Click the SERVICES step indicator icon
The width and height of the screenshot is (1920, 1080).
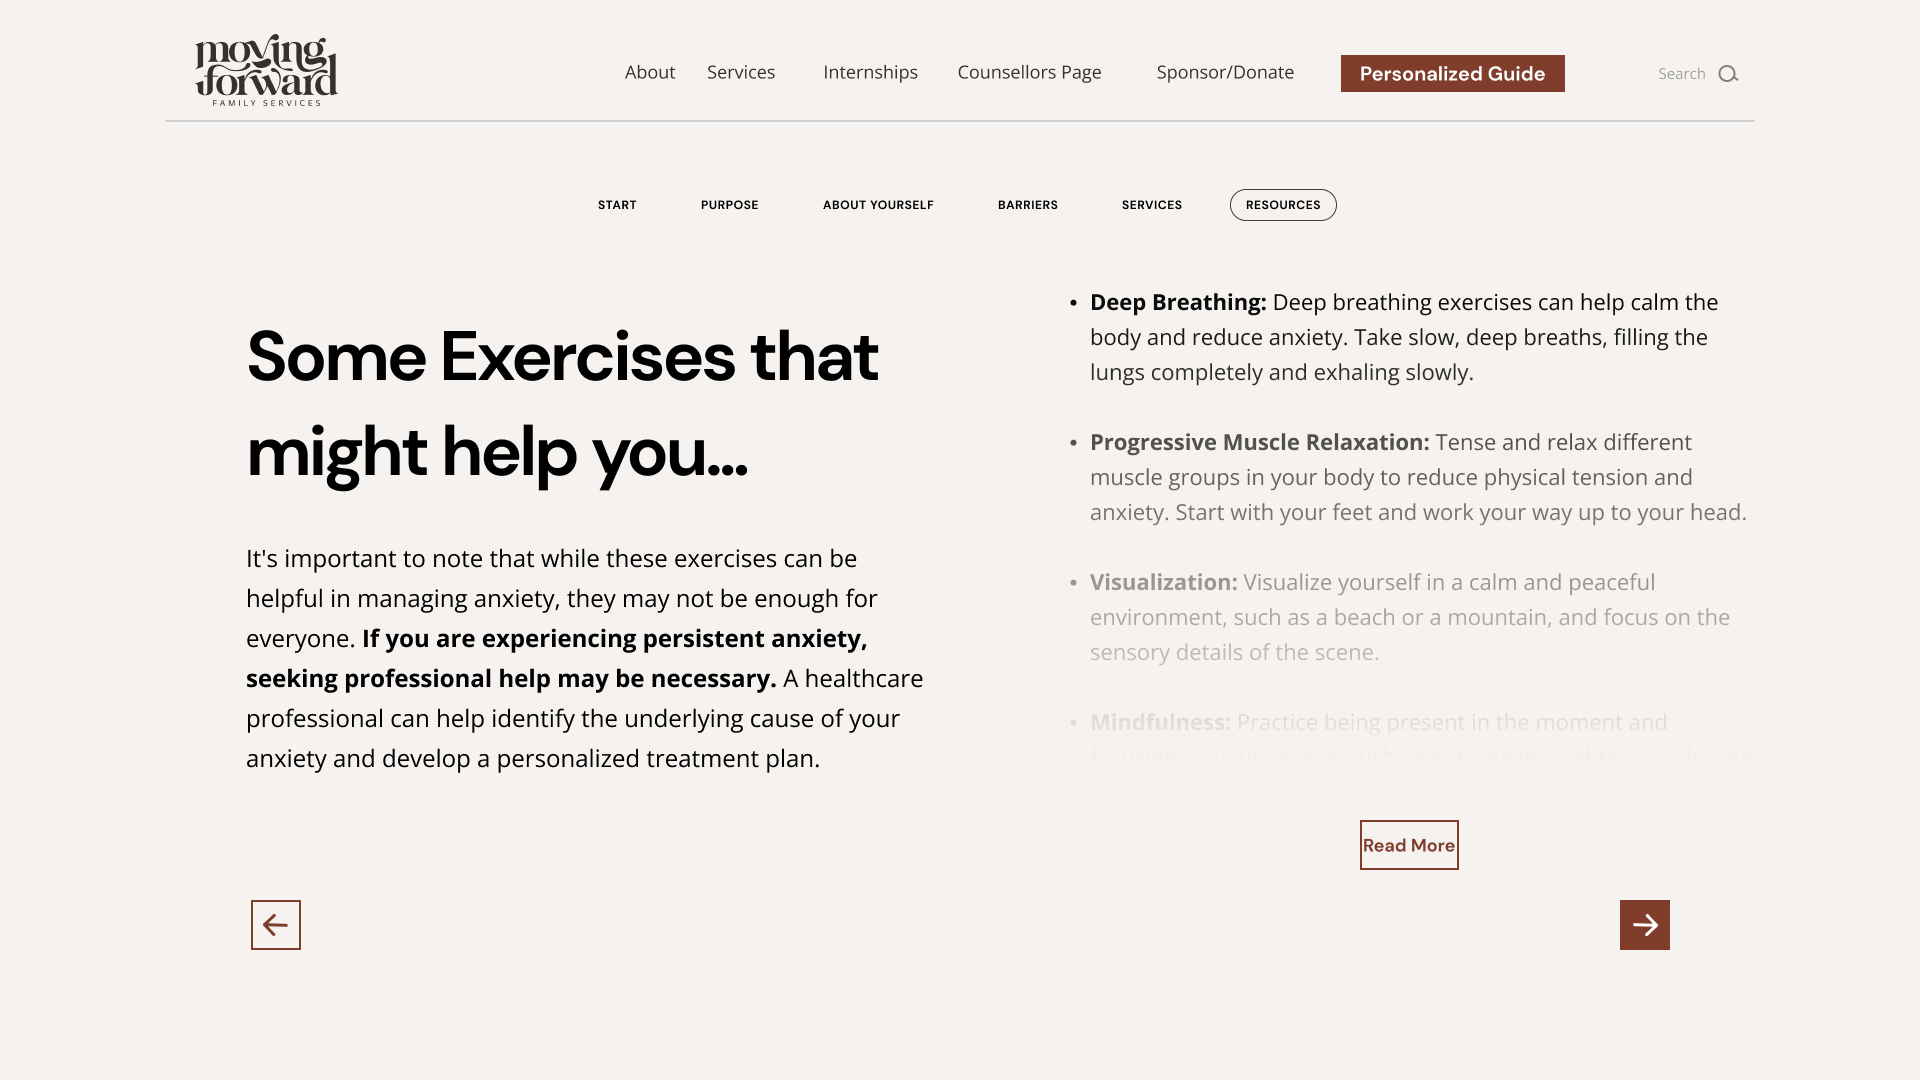1151,204
